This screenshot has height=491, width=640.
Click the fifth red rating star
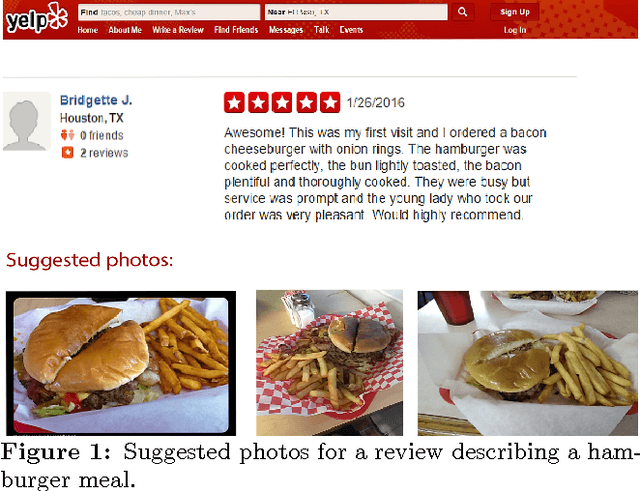[330, 102]
